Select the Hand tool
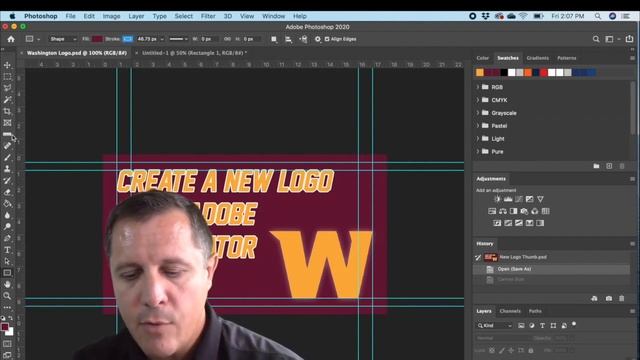This screenshot has height=360, width=640. pyautogui.click(x=7, y=284)
